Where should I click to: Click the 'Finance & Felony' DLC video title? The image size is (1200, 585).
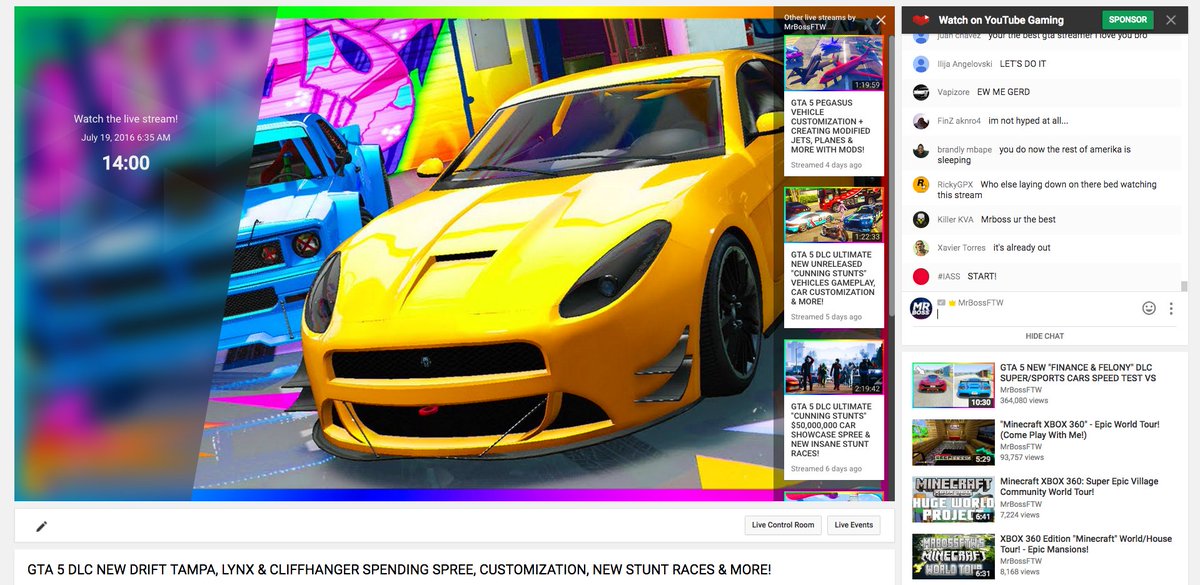point(1078,373)
